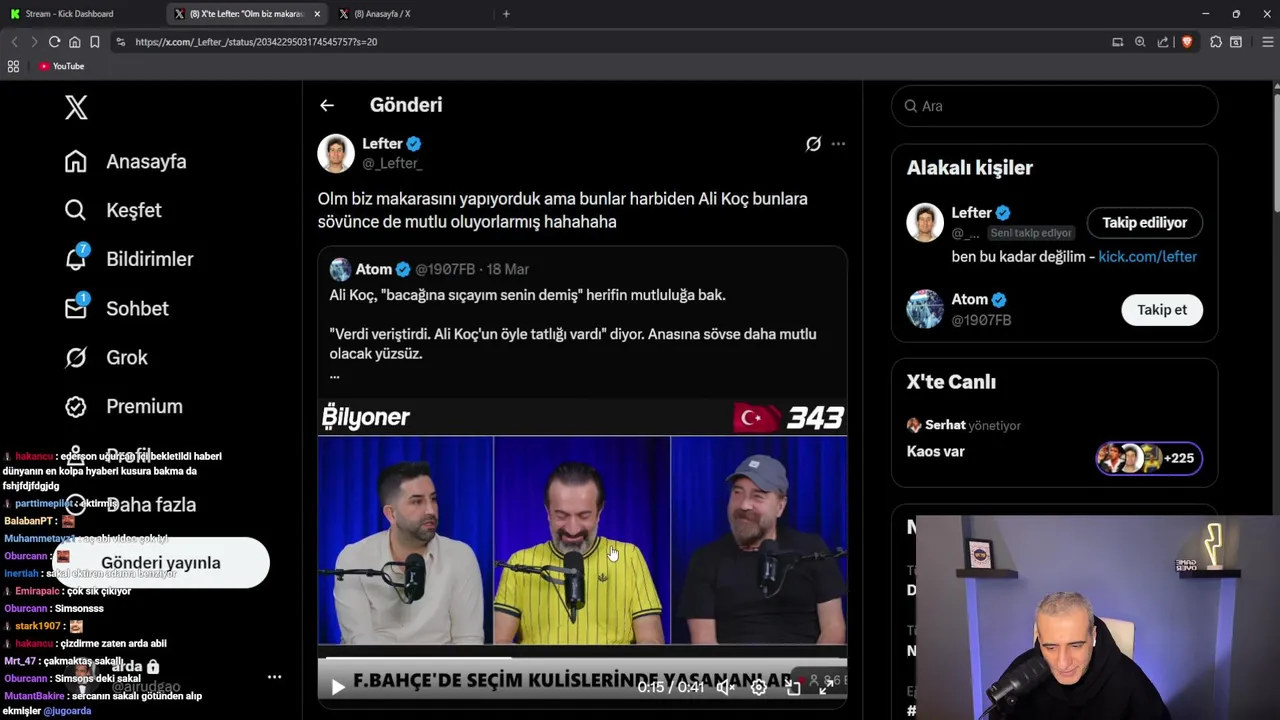Click the Brave Shields icon
Image resolution: width=1280 pixels, height=720 pixels.
pos(1187,42)
